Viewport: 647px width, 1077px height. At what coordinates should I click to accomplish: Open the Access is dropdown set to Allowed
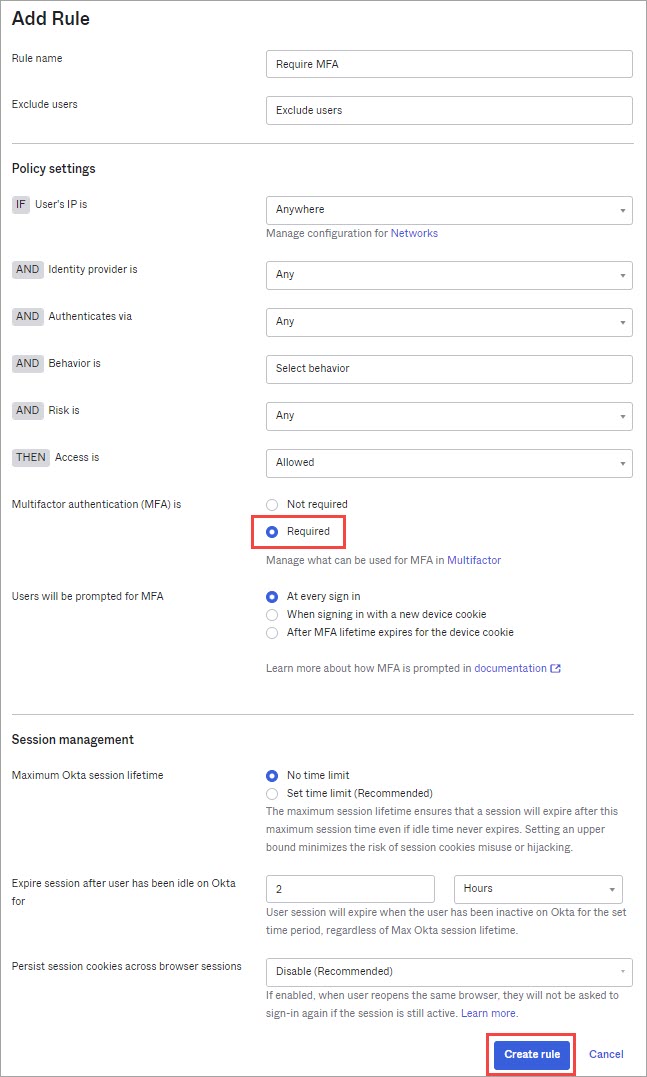coord(449,463)
